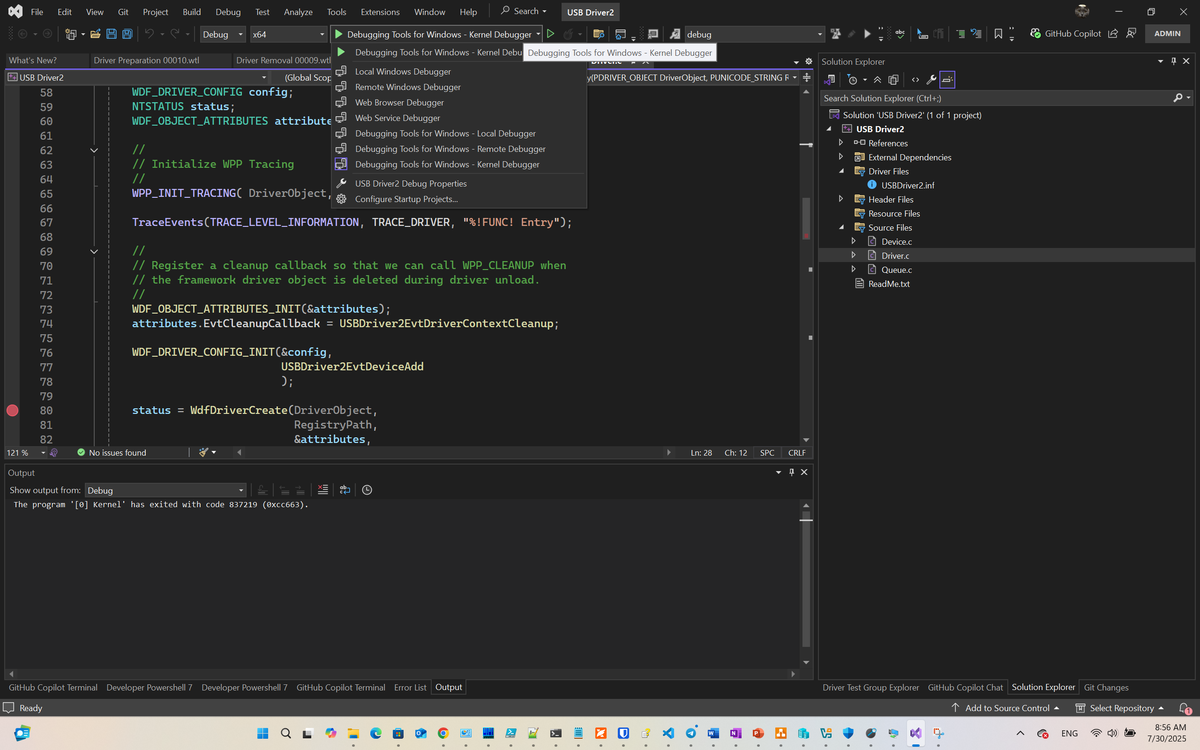The image size is (1200, 750).
Task: Open USB Driver2 Debug Properties
Action: click(x=411, y=184)
